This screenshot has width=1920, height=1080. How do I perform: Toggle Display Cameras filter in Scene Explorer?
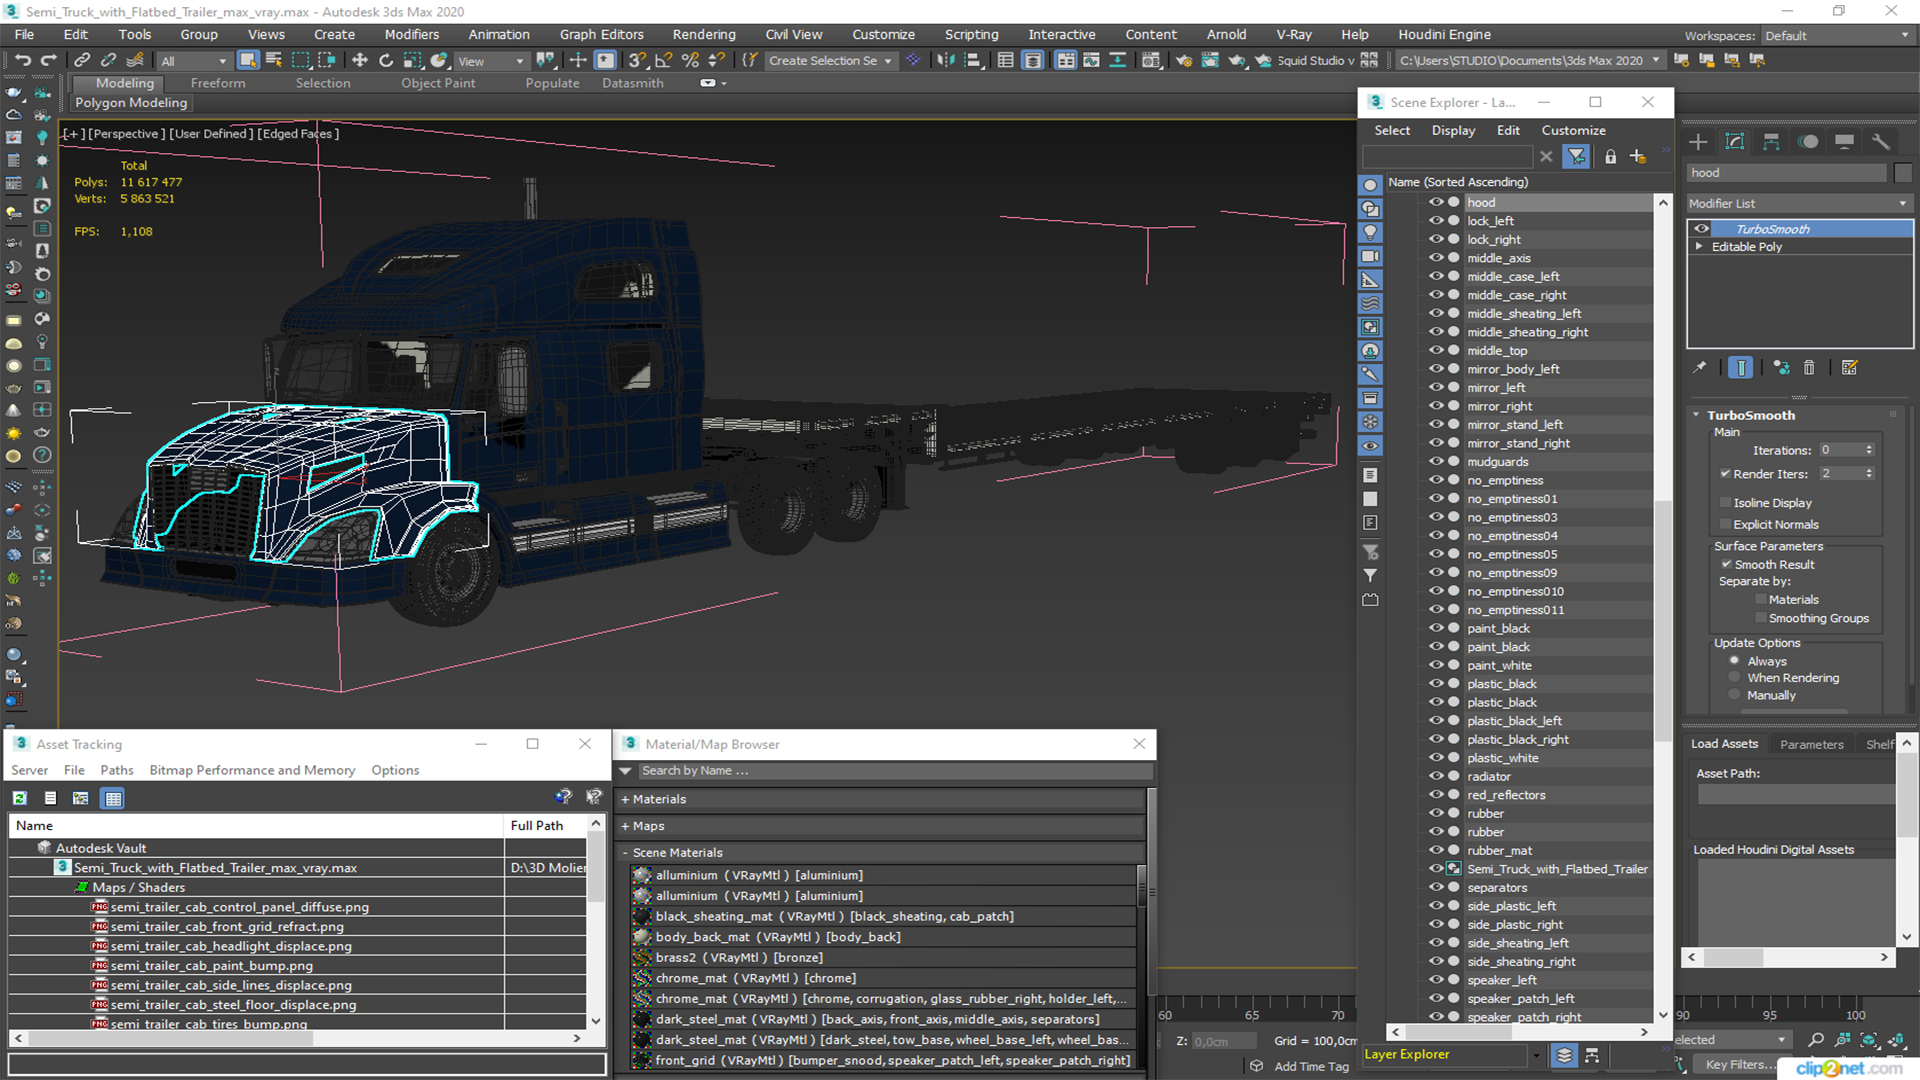click(x=1370, y=256)
